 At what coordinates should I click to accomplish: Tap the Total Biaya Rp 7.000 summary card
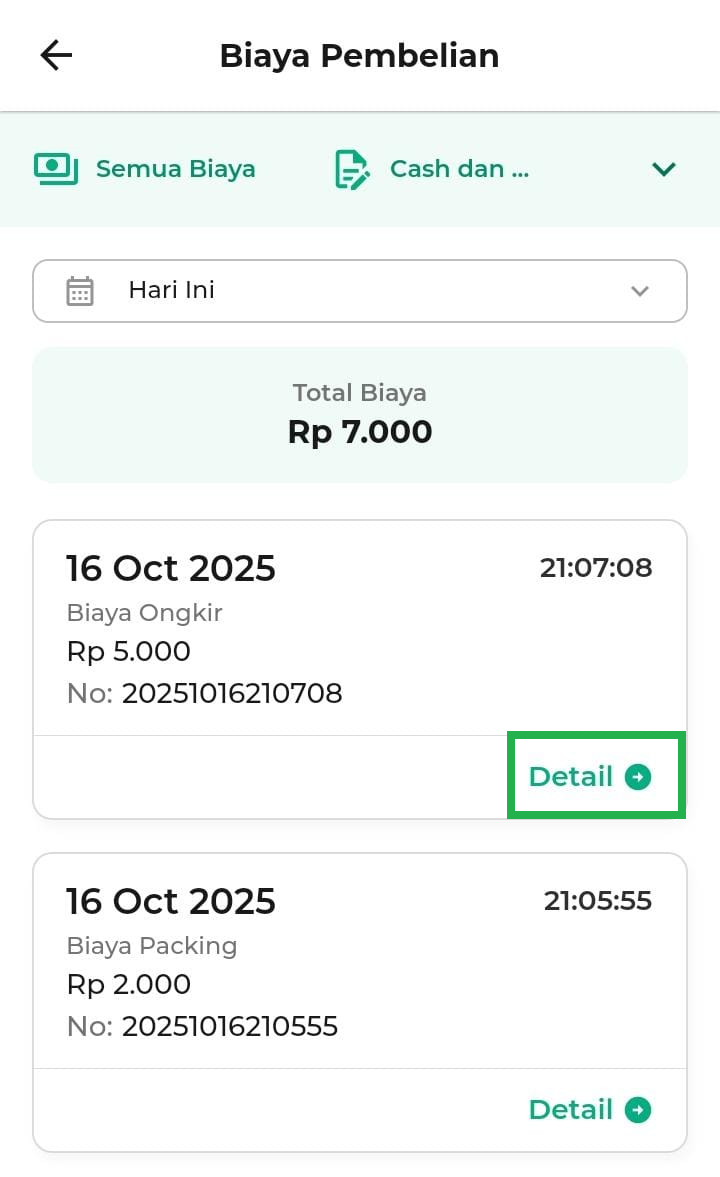click(x=359, y=415)
